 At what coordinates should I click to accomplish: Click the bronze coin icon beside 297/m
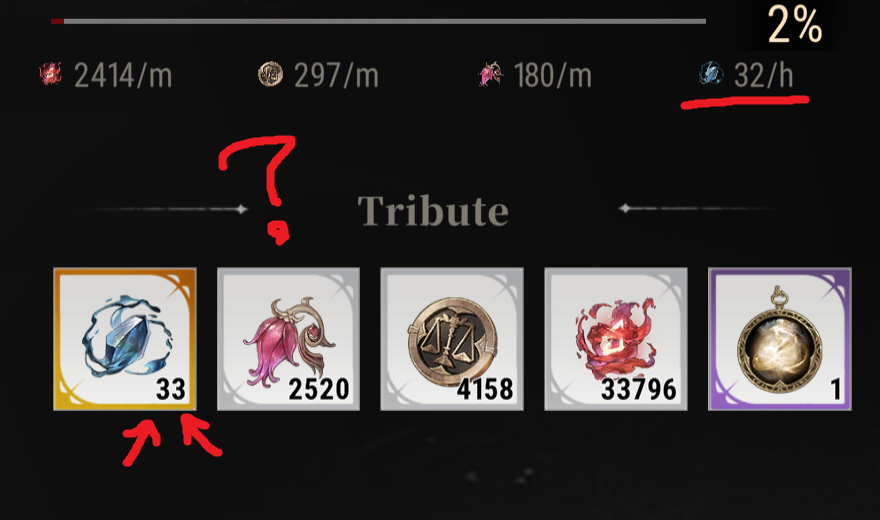(270, 74)
